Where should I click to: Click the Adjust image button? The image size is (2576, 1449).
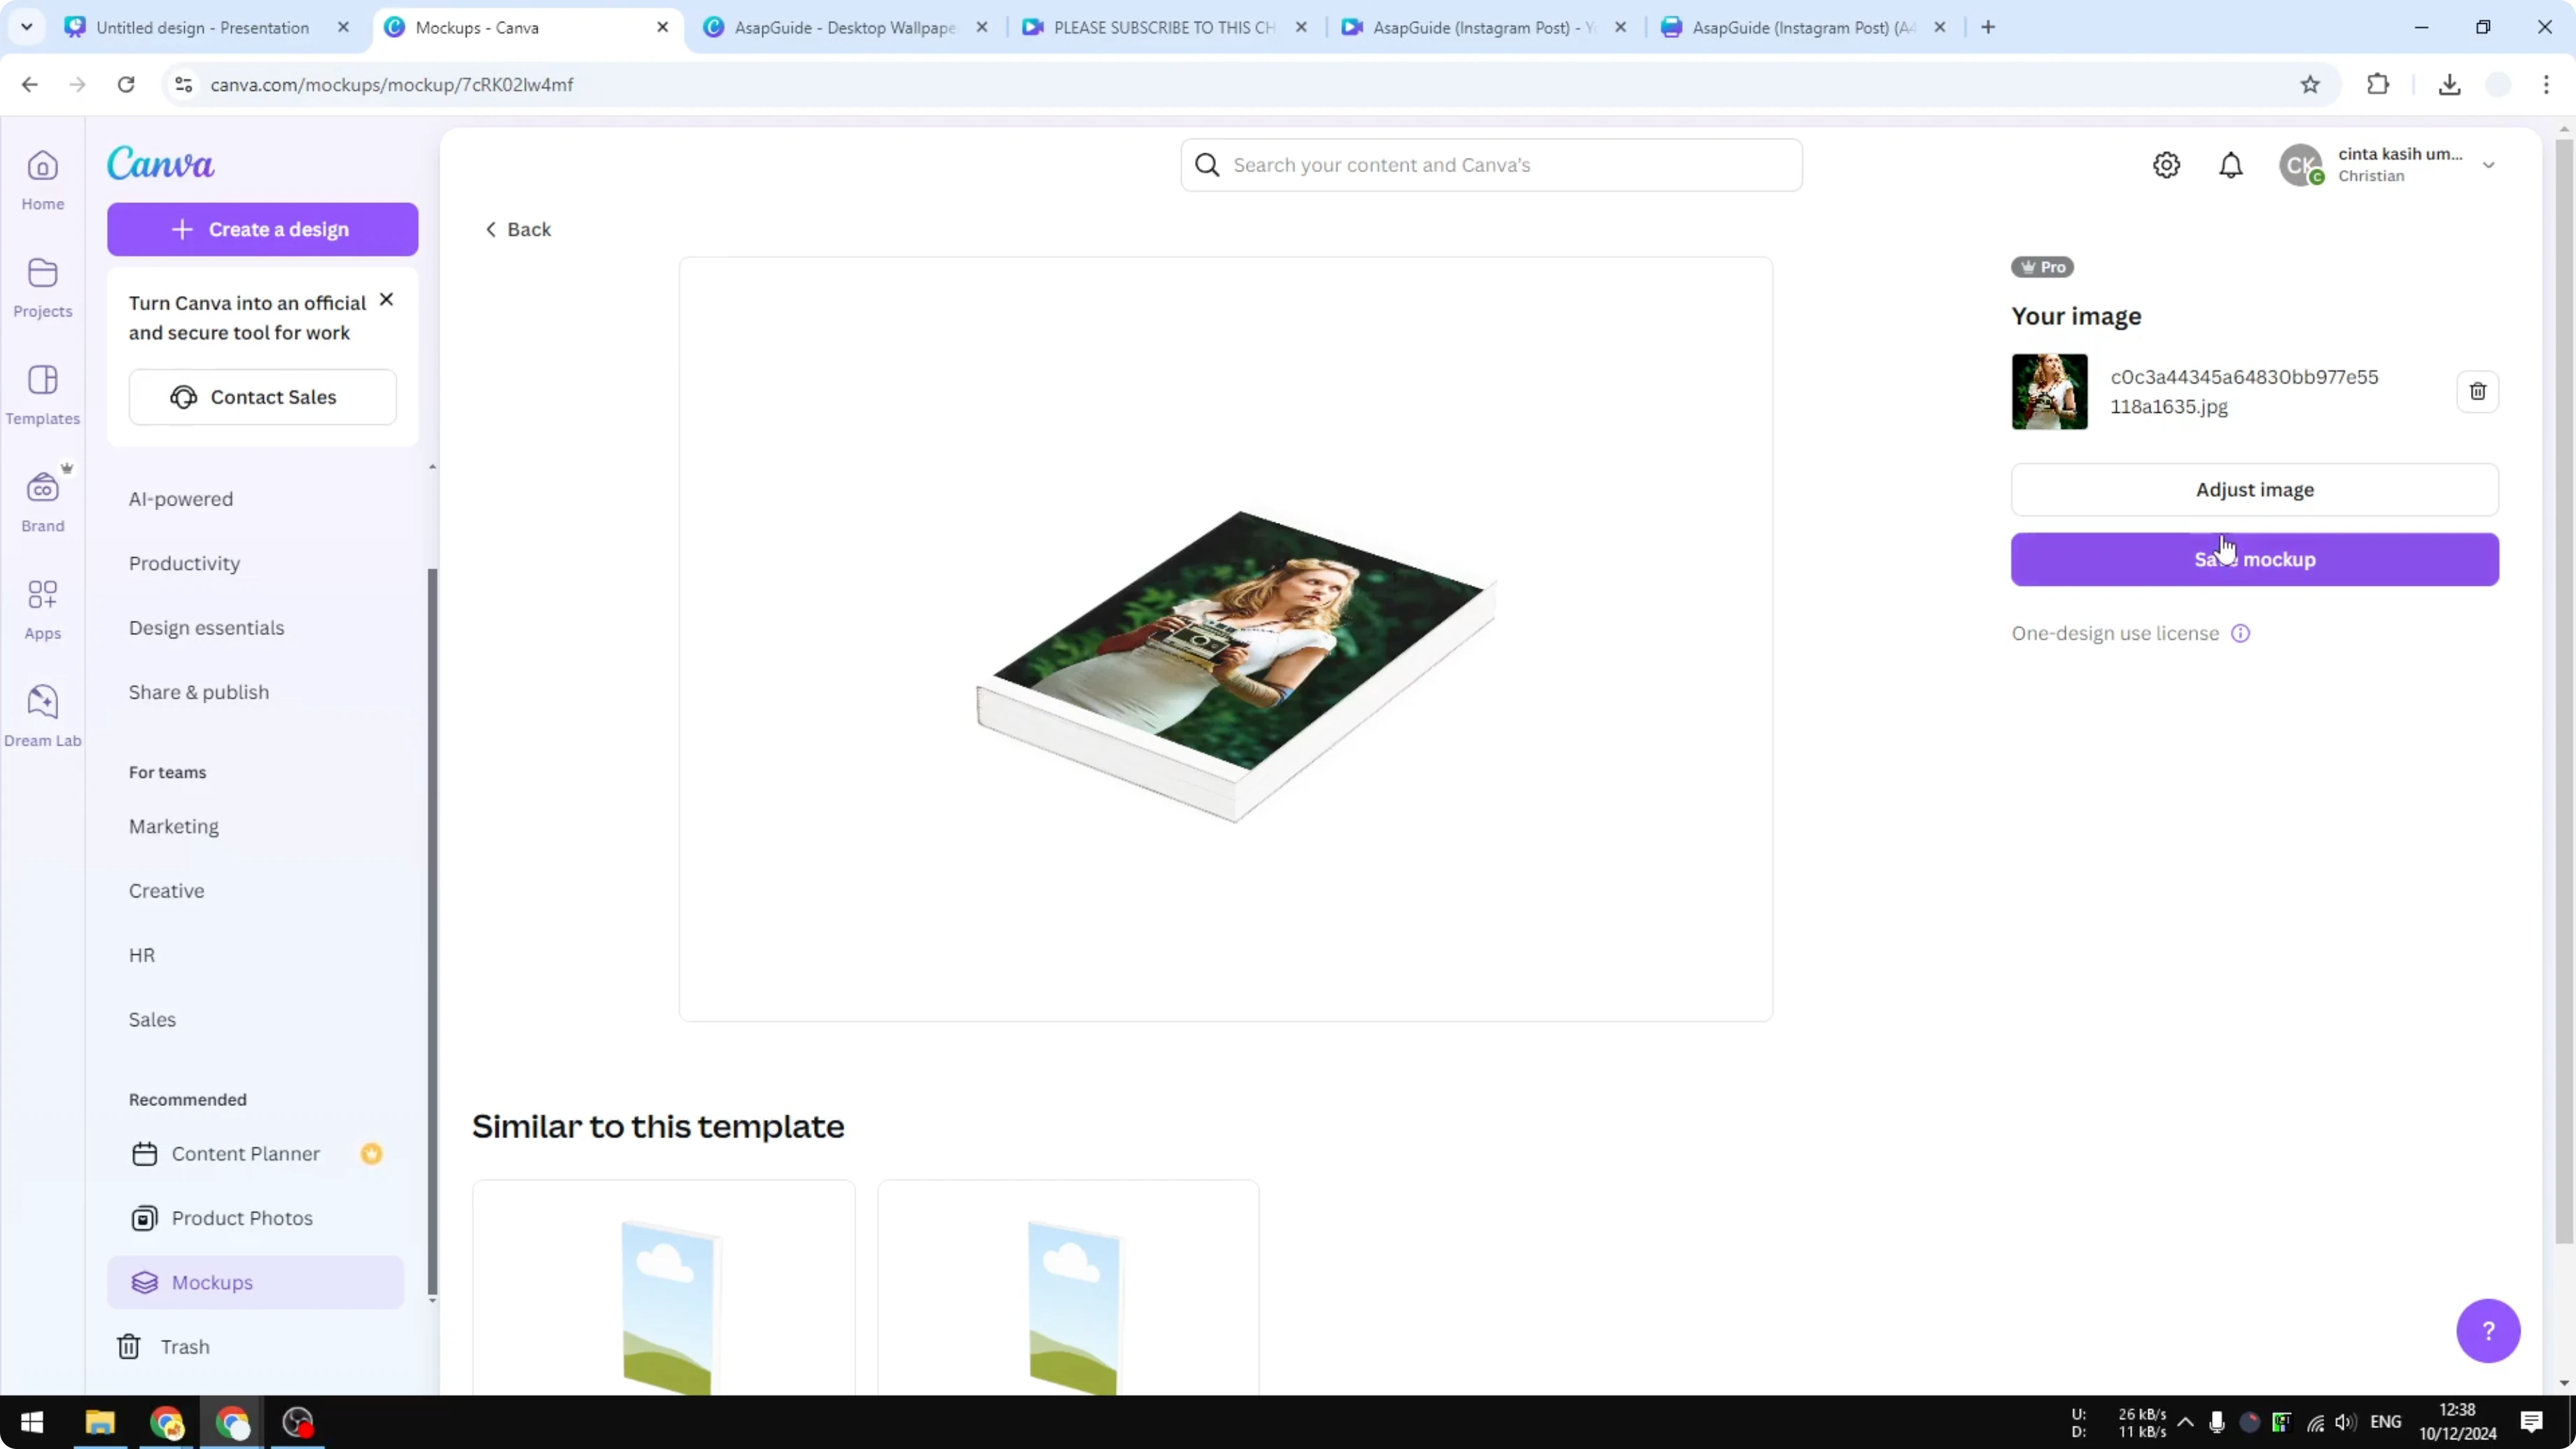2254,489
